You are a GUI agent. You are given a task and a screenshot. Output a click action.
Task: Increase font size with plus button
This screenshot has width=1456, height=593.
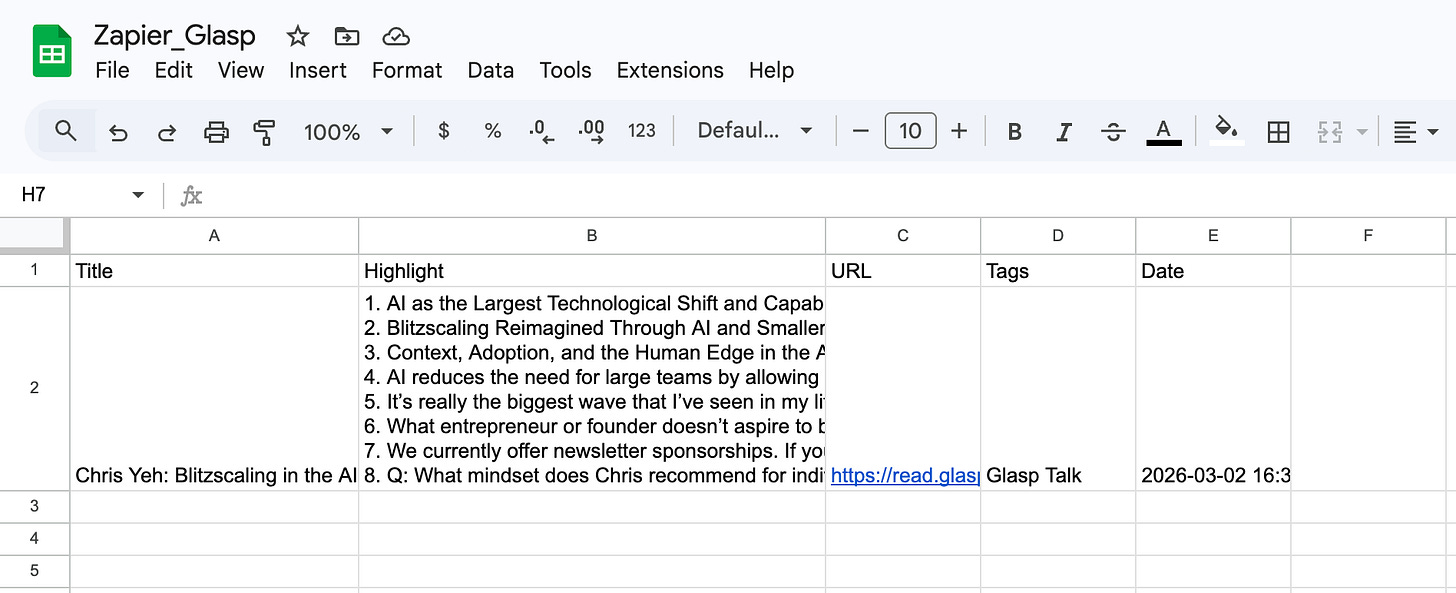tap(959, 131)
